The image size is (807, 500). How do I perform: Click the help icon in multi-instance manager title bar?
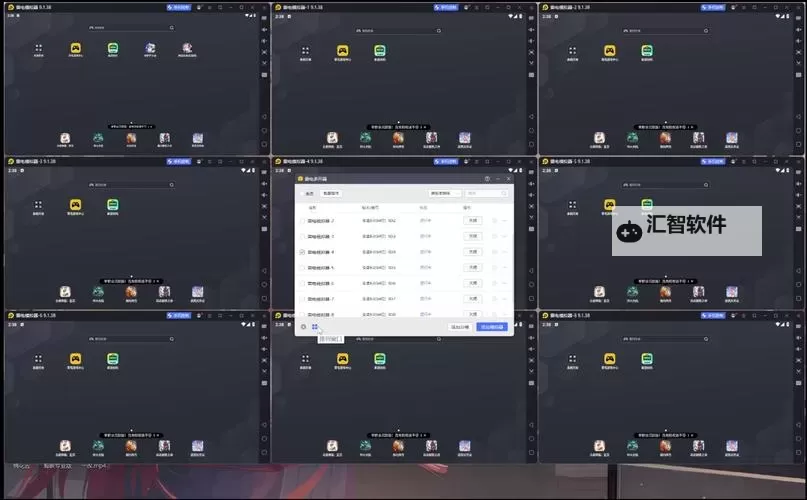pos(487,178)
